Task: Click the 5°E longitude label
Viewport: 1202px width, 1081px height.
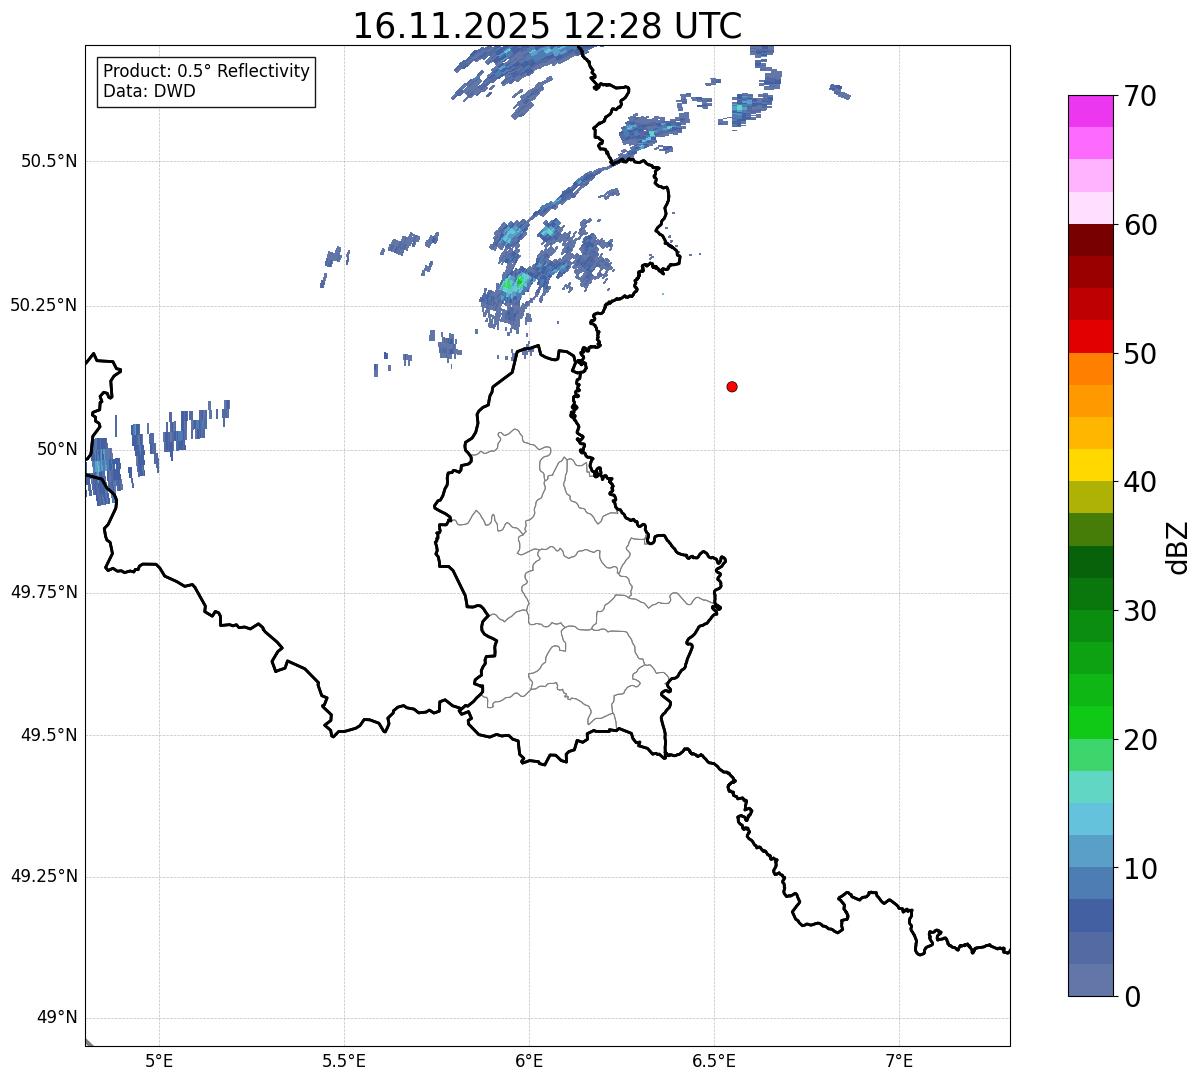Action: point(159,1060)
